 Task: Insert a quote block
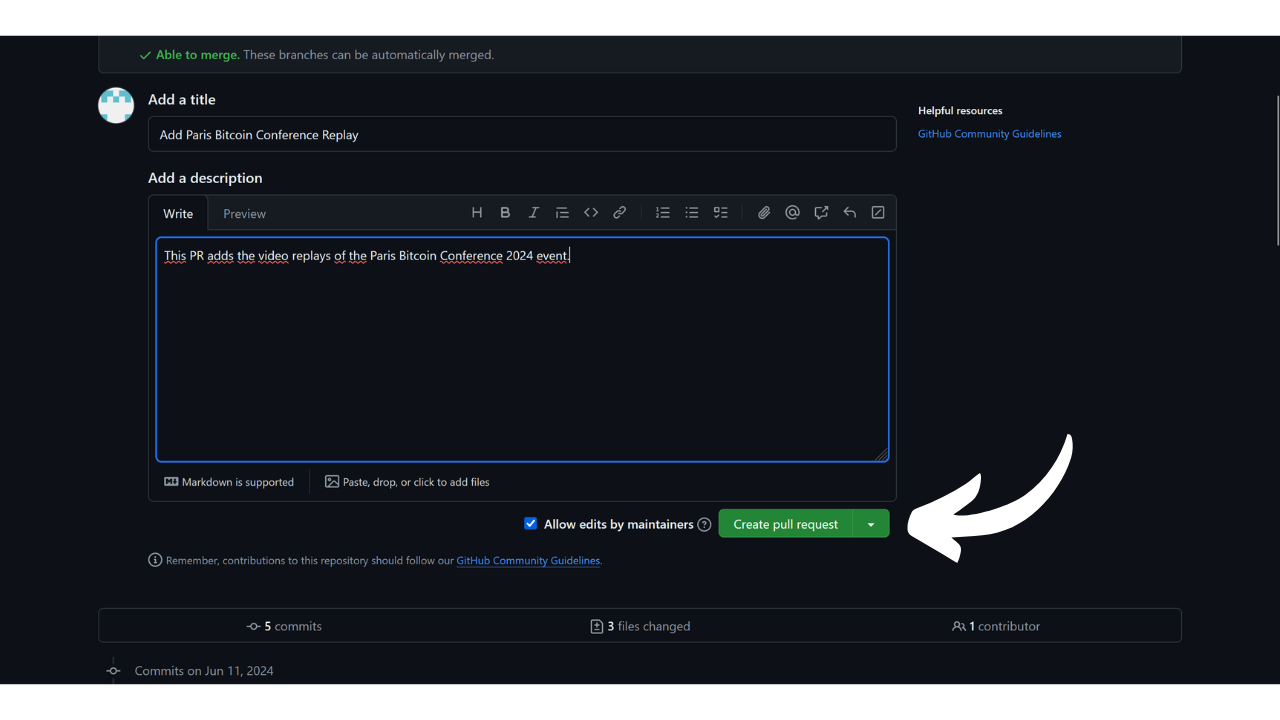tap(562, 213)
